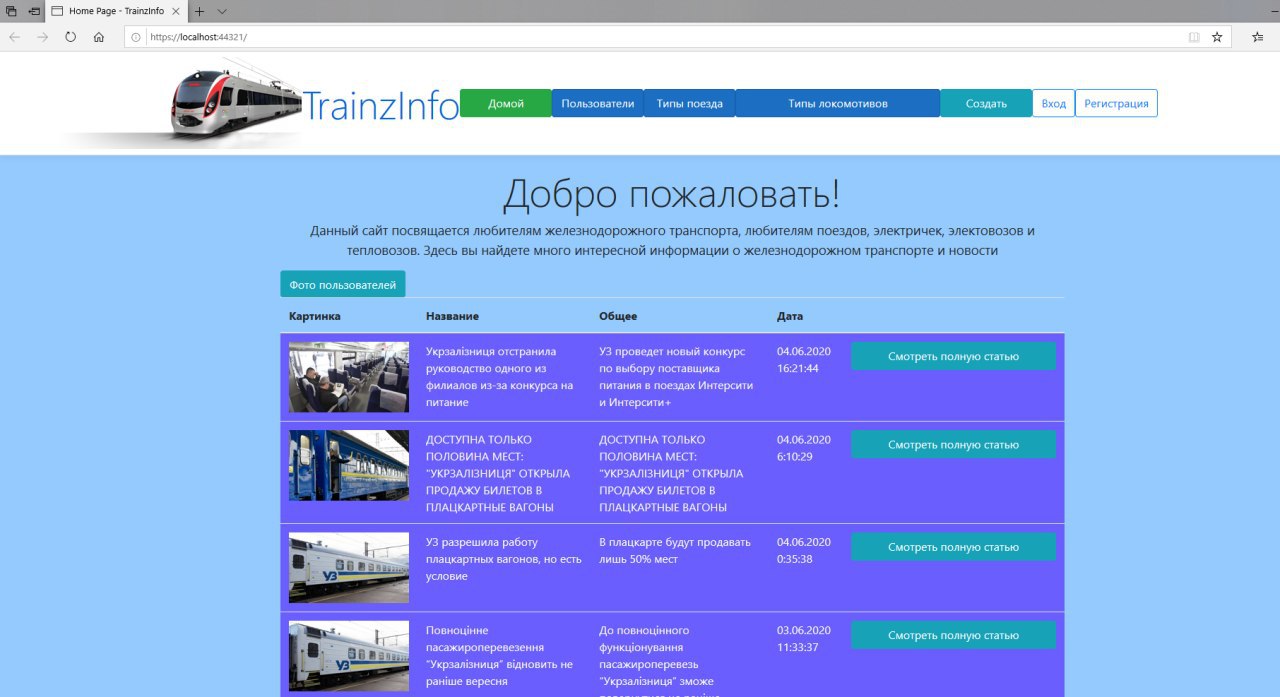Click the TrainzInfo brand title
This screenshot has height=697, width=1280.
coord(381,104)
